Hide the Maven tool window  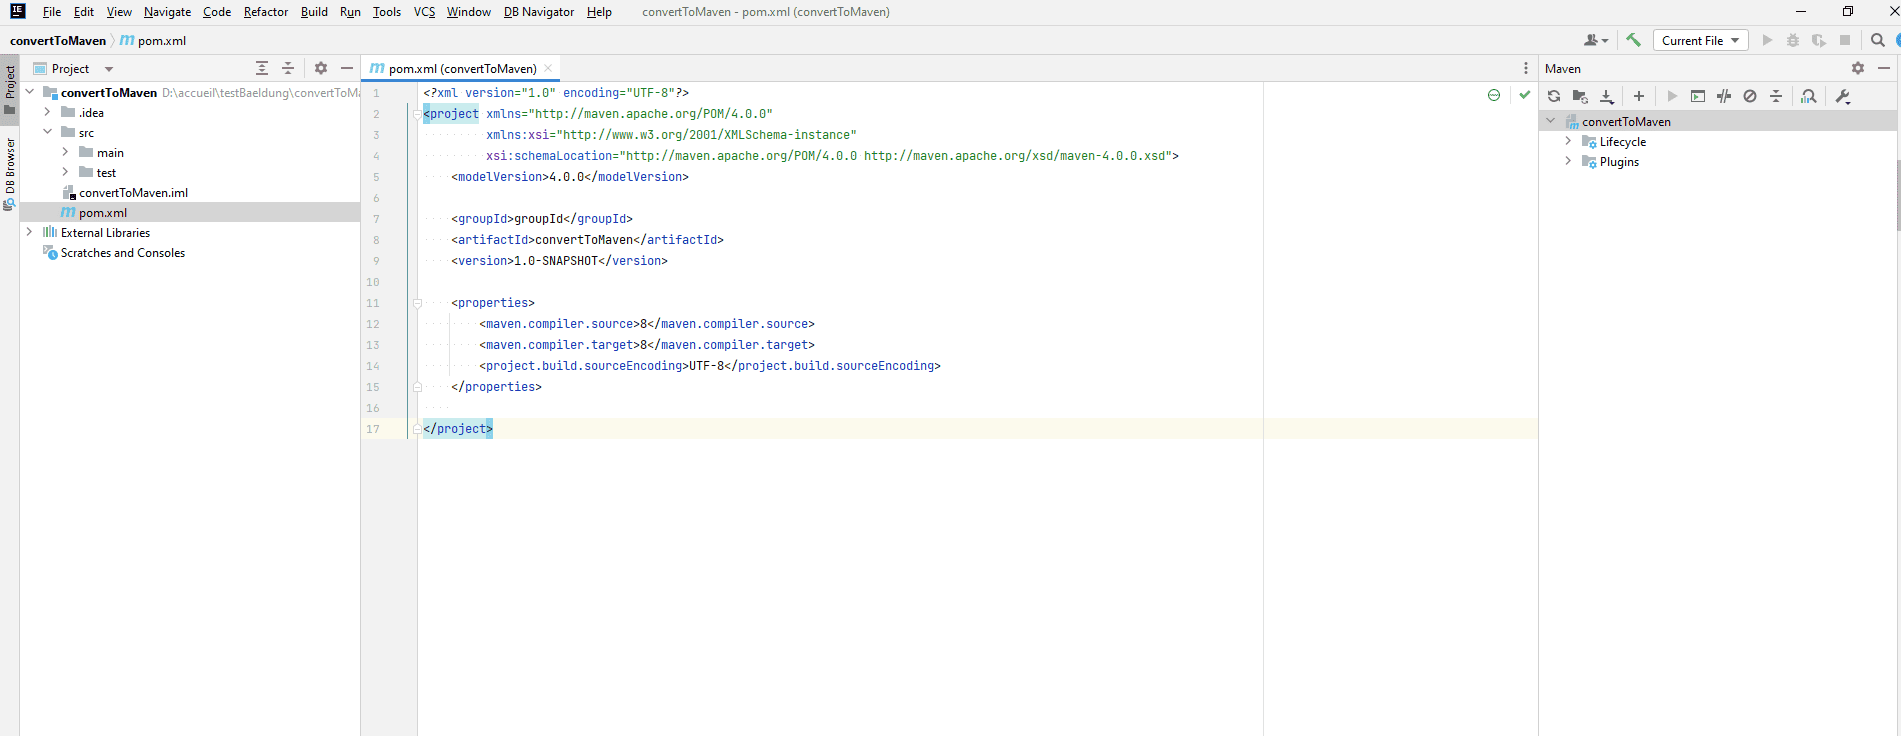1884,68
